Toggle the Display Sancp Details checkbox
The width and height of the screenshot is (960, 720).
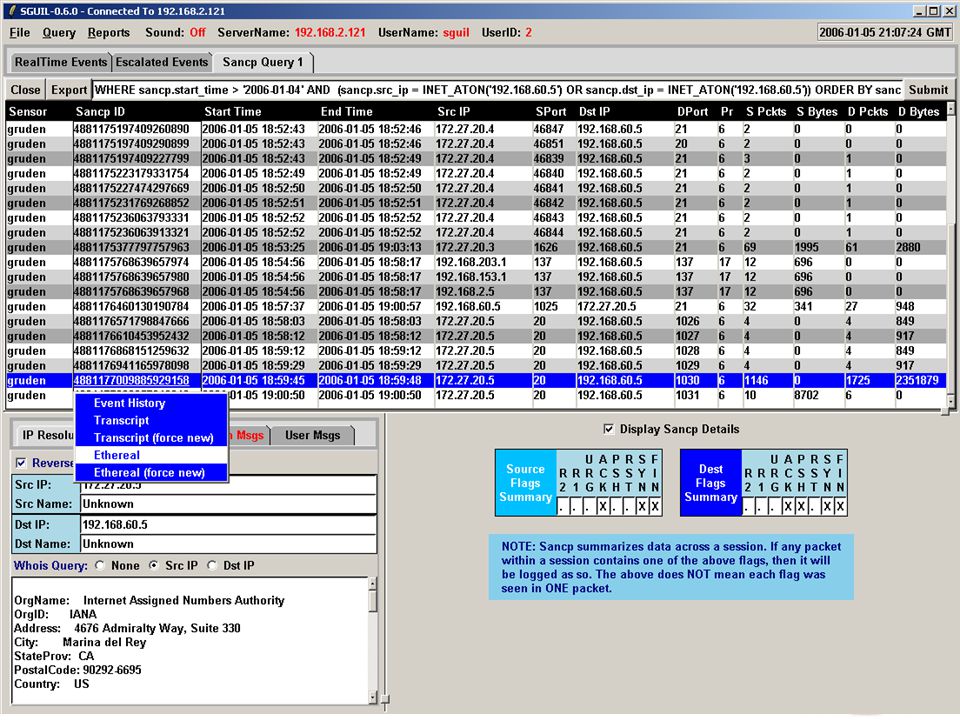[x=608, y=429]
